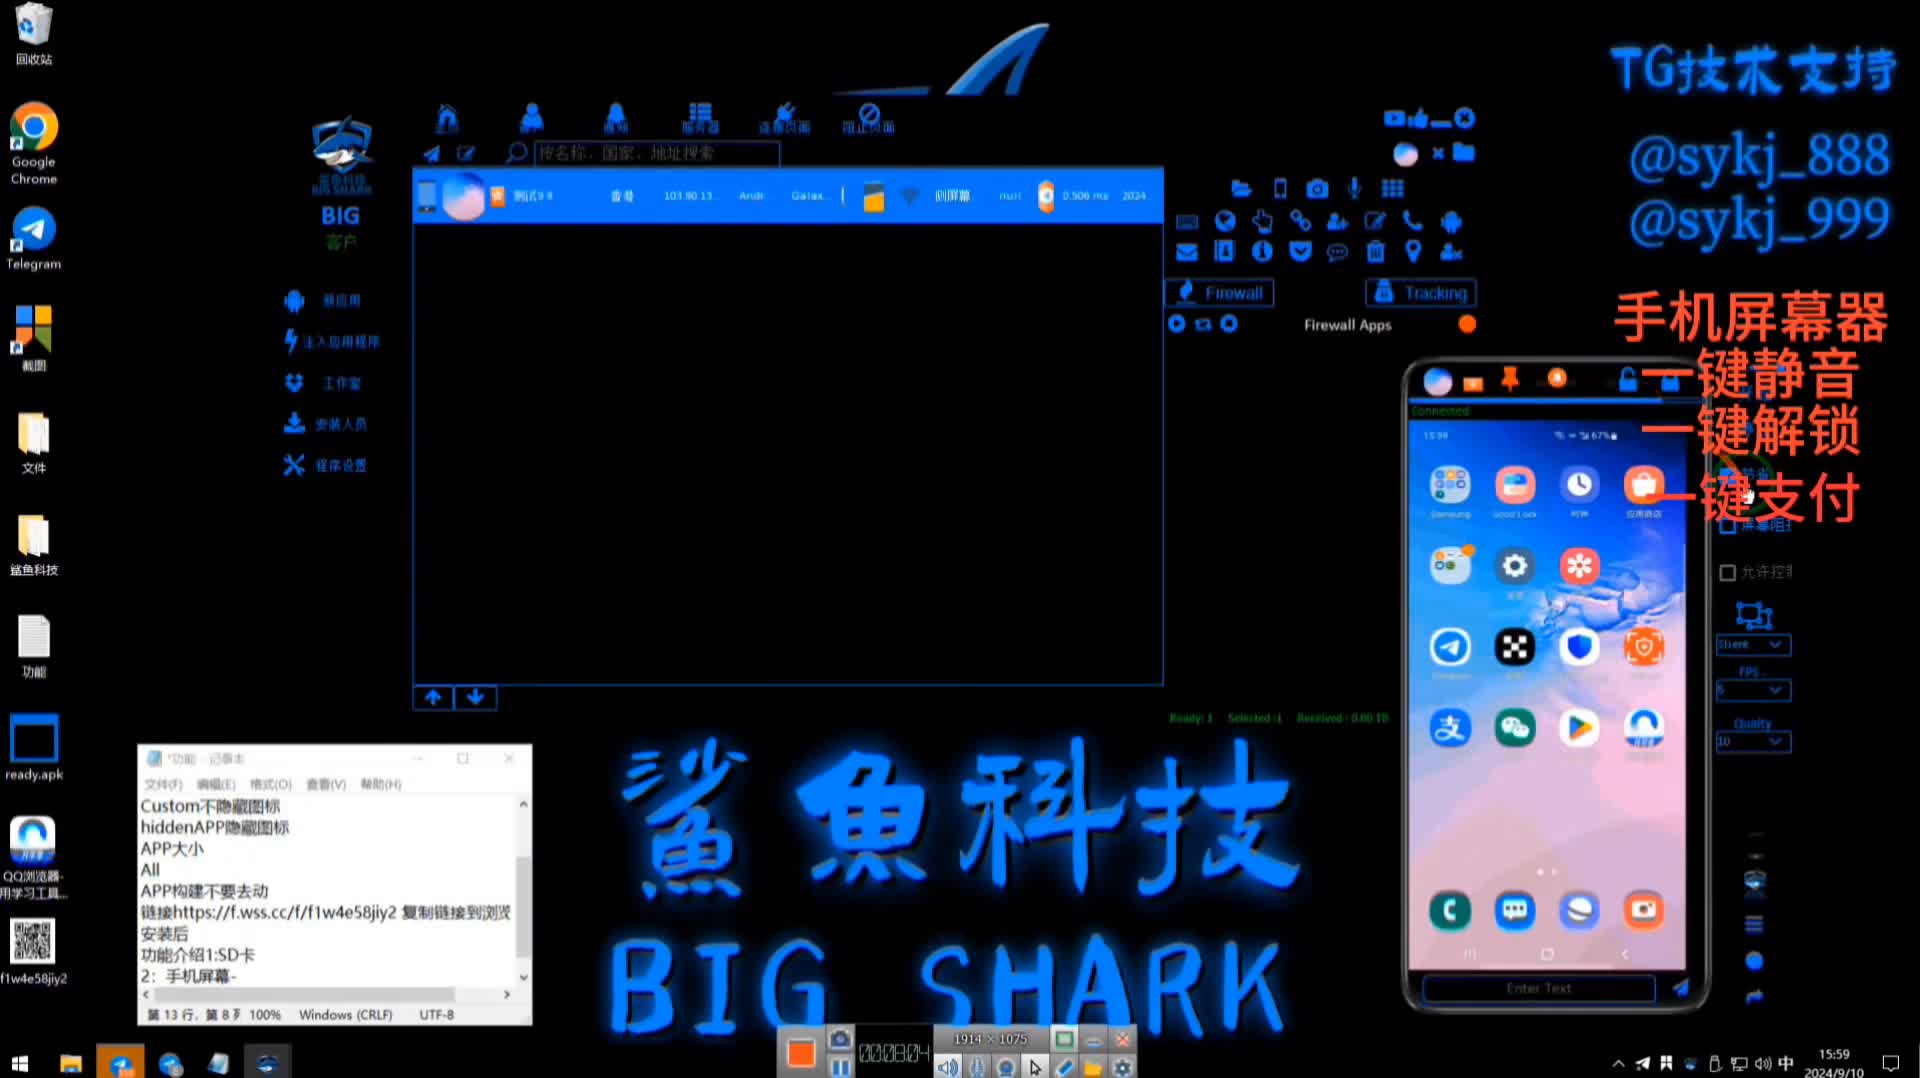
Task: Click the send arrow beside Enter Text
Action: (1680, 988)
